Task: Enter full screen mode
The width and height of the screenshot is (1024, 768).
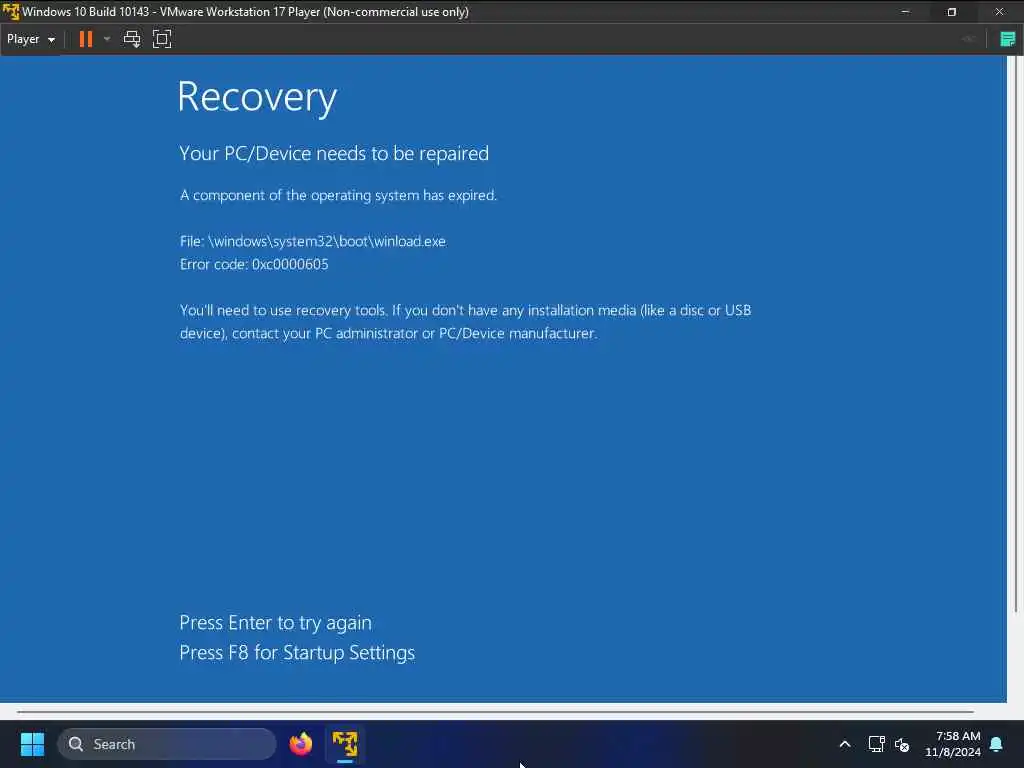Action: tap(162, 39)
